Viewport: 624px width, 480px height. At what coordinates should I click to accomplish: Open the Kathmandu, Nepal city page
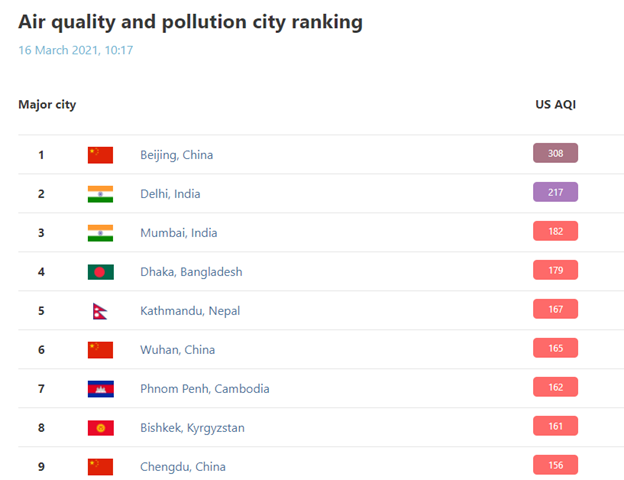190,311
